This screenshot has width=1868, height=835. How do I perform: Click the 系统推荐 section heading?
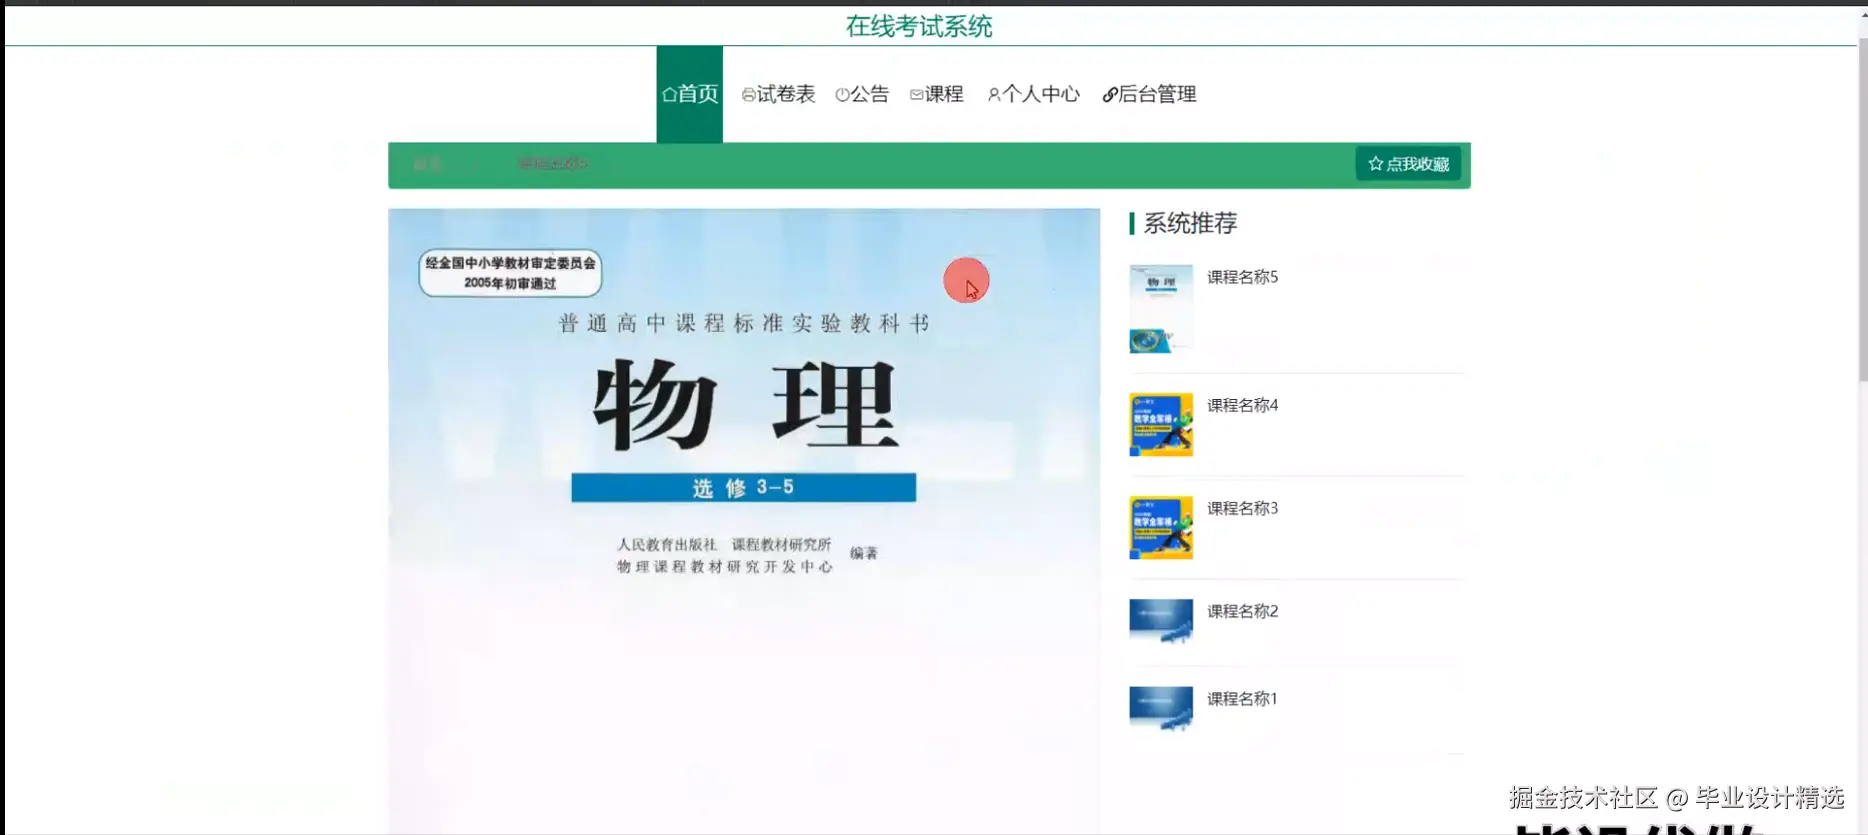(x=1190, y=223)
